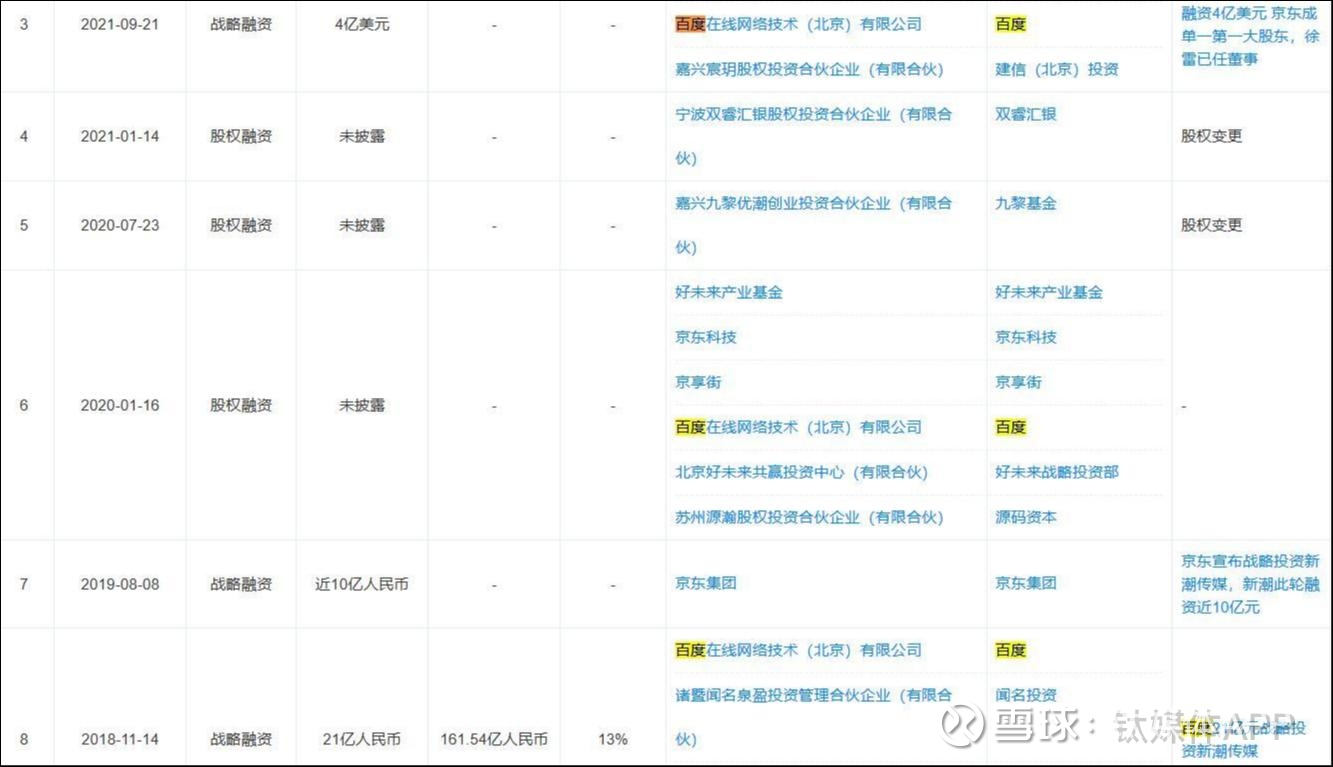Image resolution: width=1333 pixels, height=767 pixels.
Task: Click 好未来产业基金 in the investor column
Action: click(729, 292)
